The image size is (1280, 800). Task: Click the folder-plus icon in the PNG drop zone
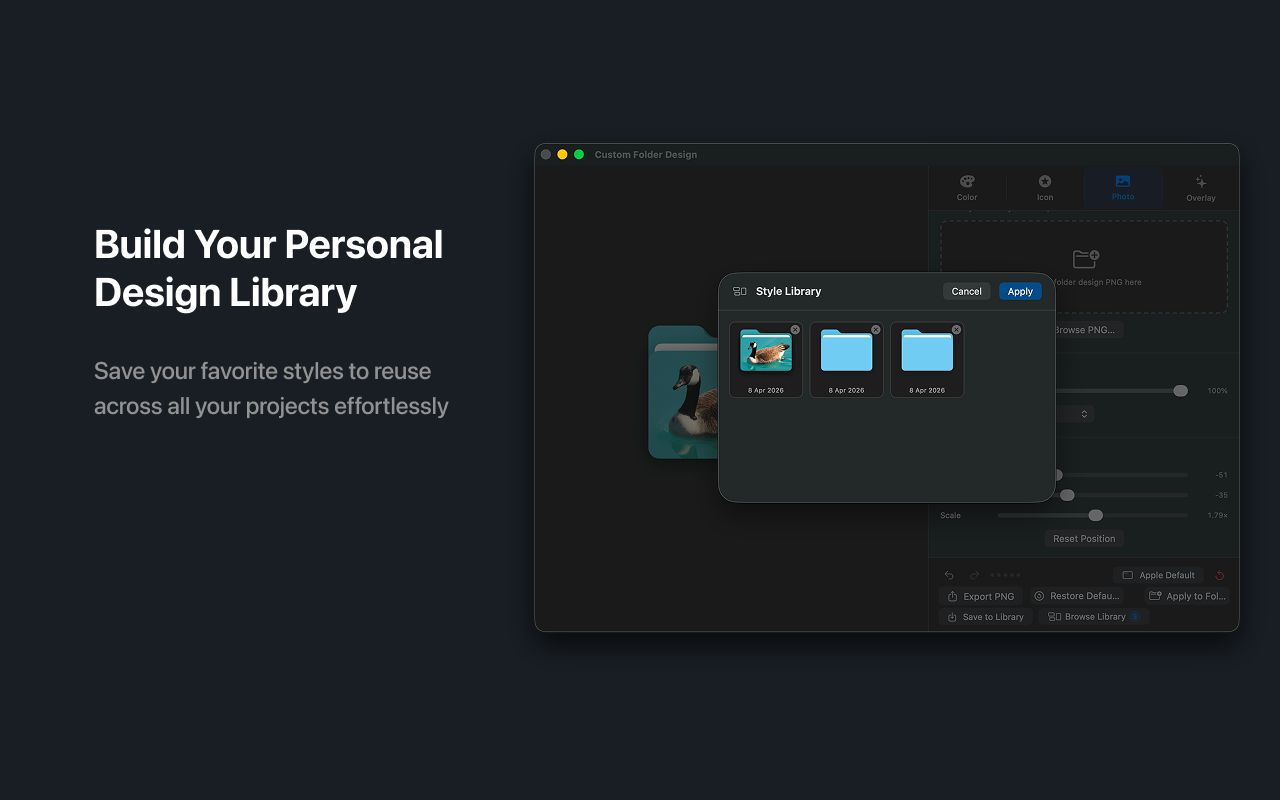(x=1084, y=258)
